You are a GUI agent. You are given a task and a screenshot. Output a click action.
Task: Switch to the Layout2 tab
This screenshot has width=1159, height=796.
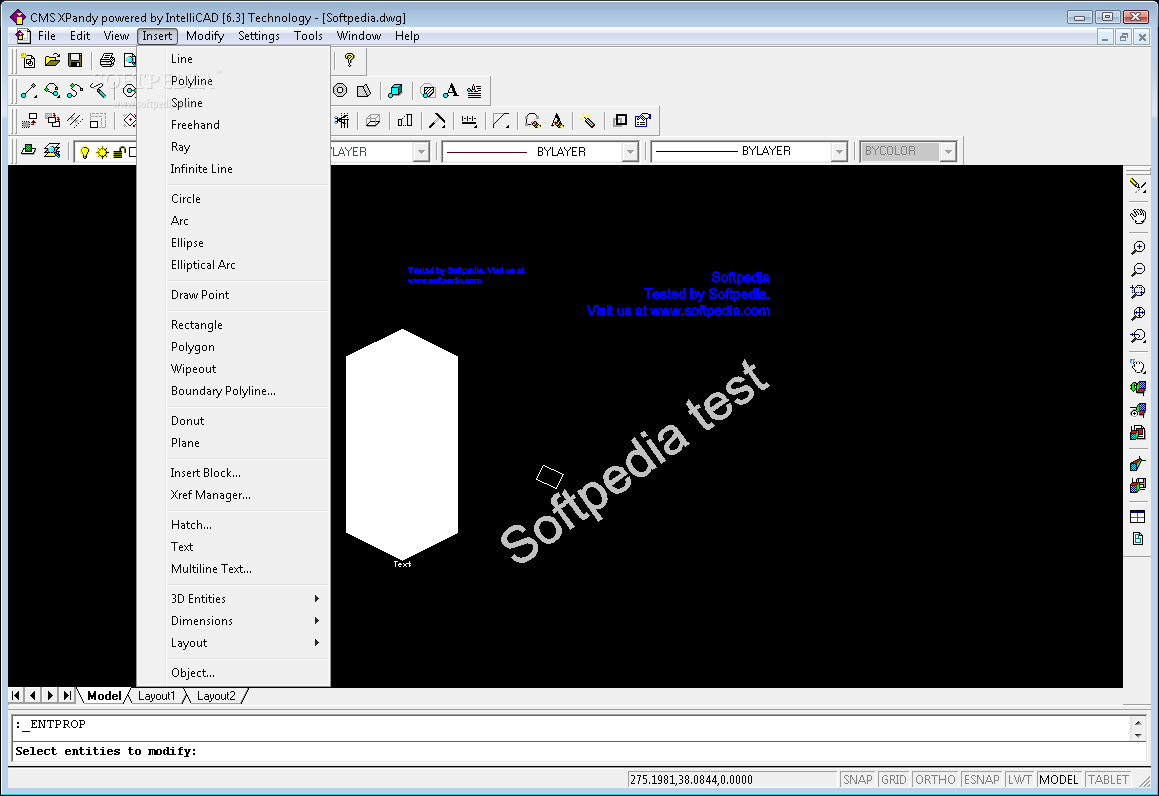tap(216, 695)
